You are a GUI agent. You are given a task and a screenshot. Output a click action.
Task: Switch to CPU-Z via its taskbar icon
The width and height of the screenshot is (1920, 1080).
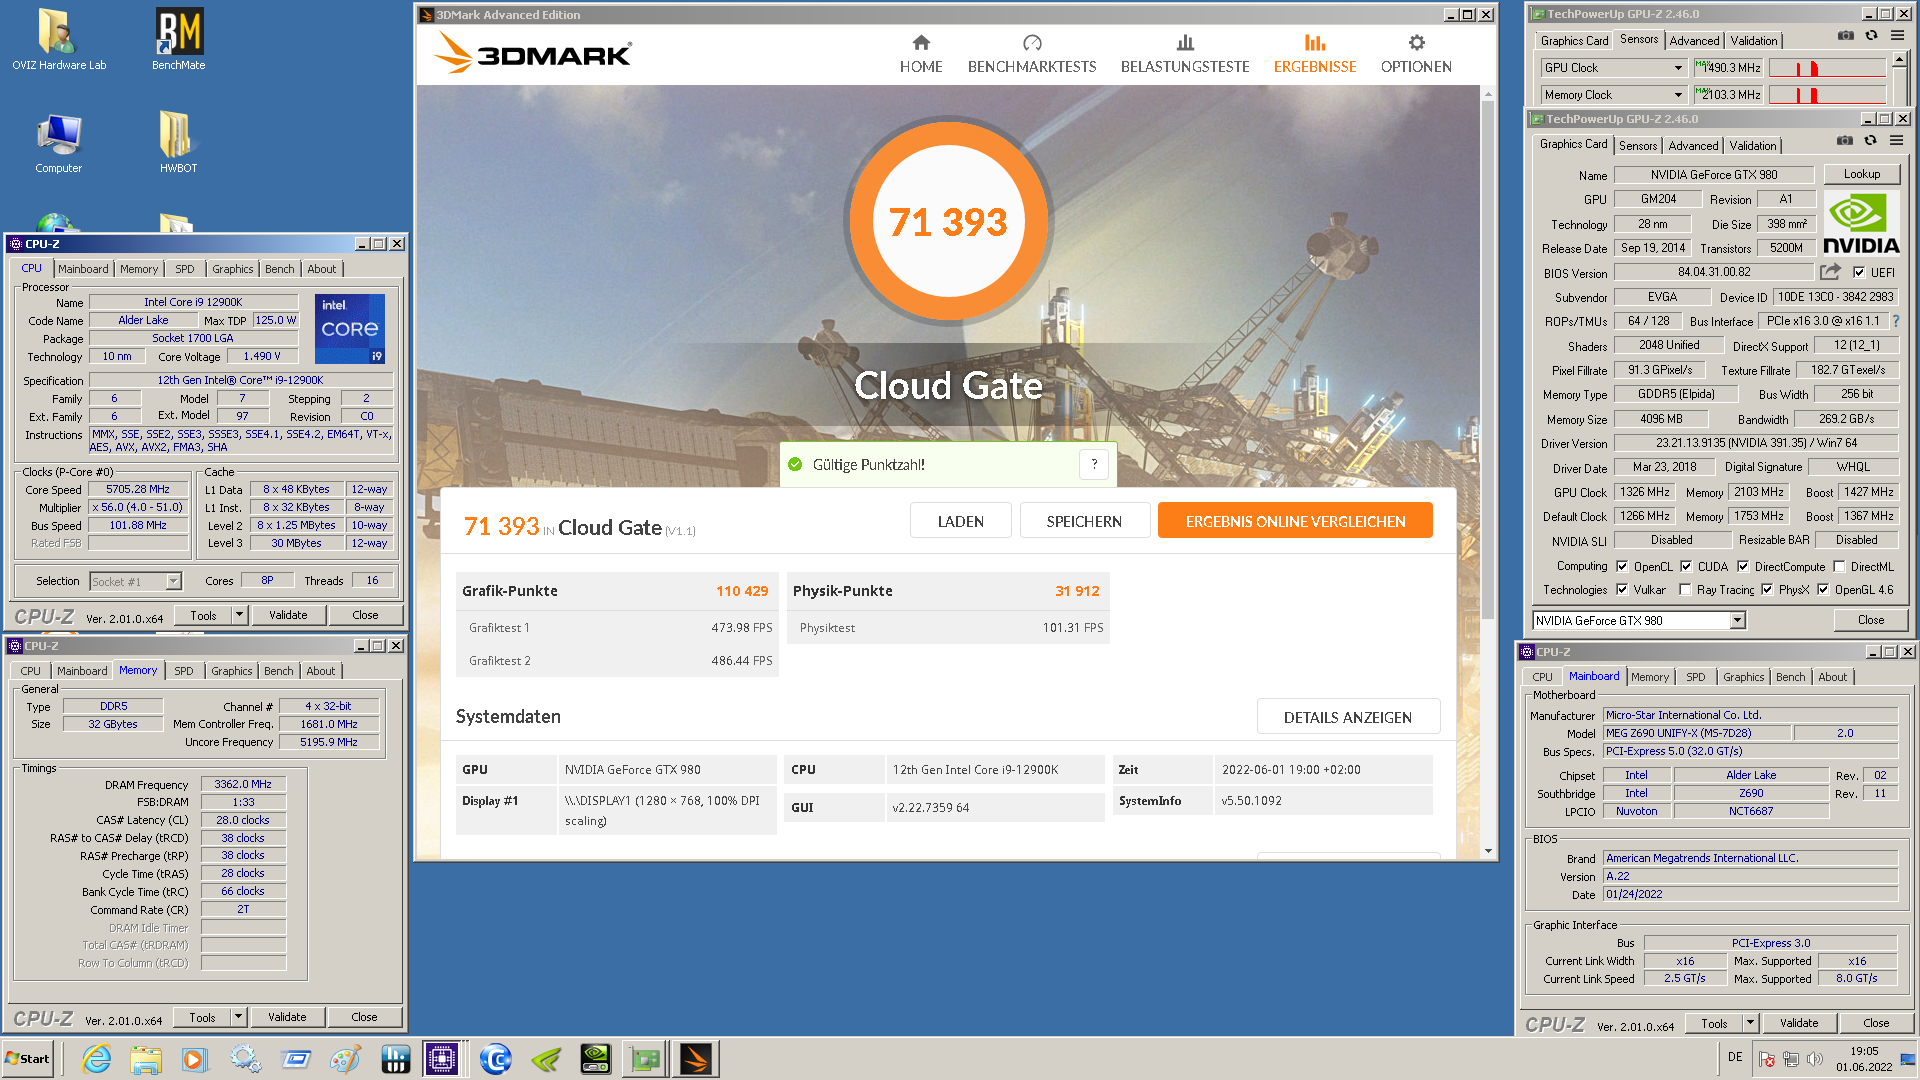pos(441,1059)
